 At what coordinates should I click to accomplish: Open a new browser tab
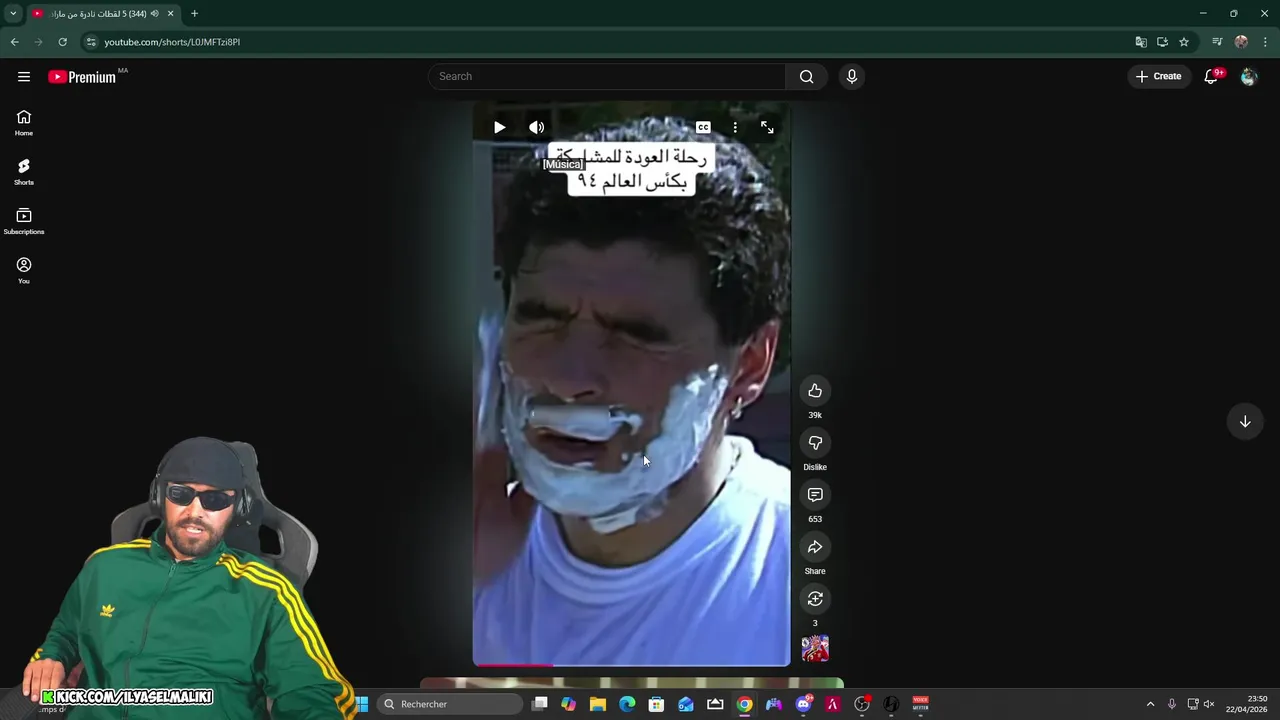[194, 14]
